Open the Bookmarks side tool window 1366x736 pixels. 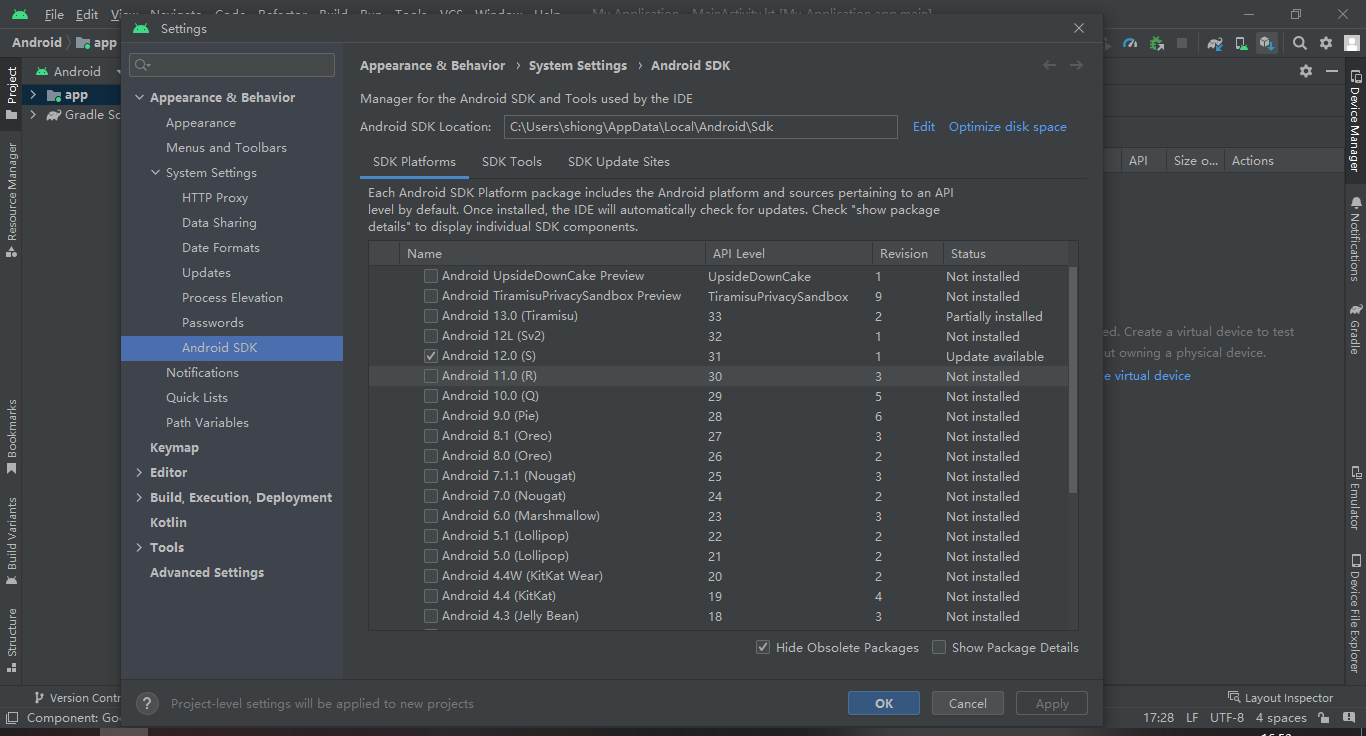pos(11,436)
